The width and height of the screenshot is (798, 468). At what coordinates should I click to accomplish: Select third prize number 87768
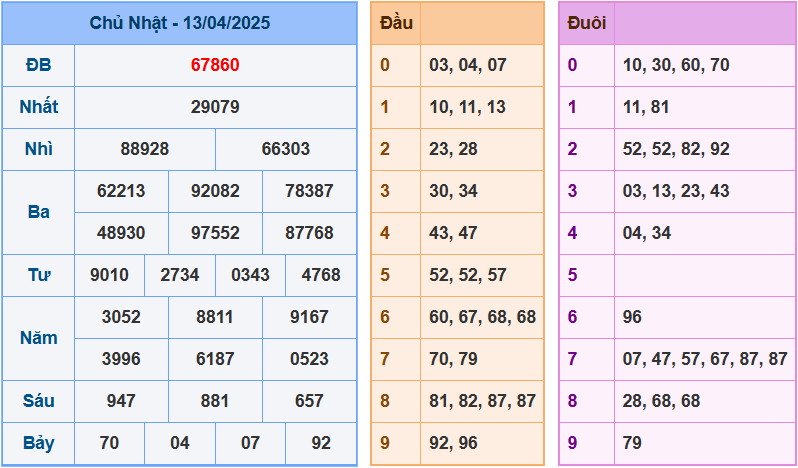point(309,233)
